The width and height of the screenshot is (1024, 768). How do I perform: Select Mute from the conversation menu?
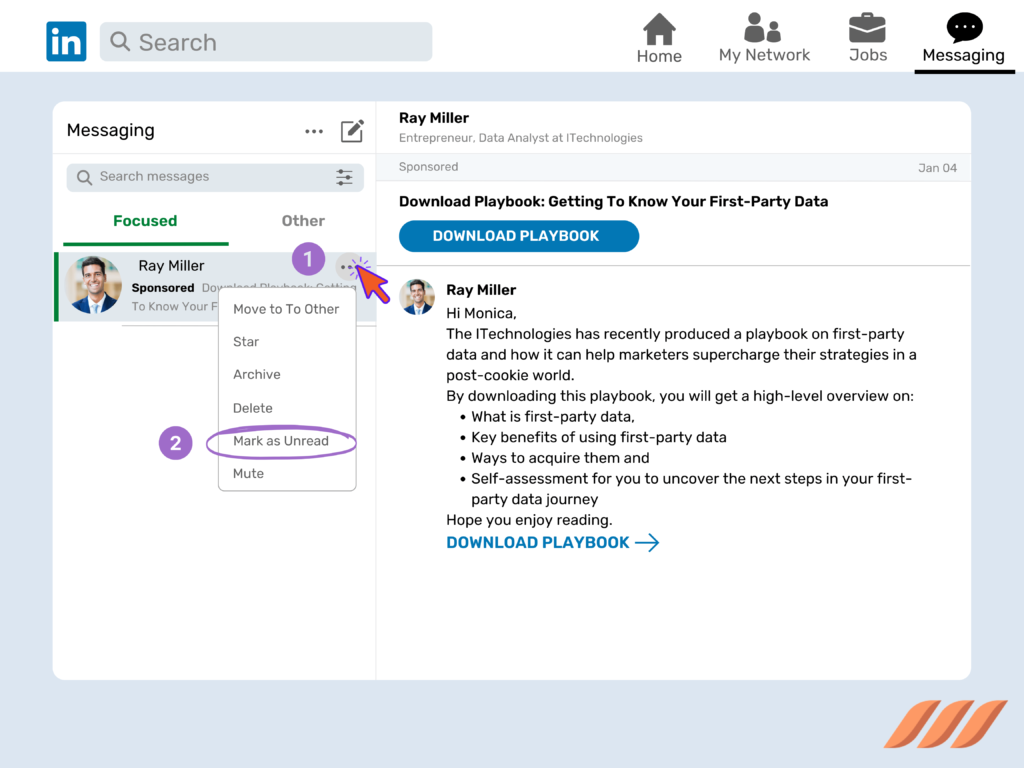pyautogui.click(x=248, y=473)
